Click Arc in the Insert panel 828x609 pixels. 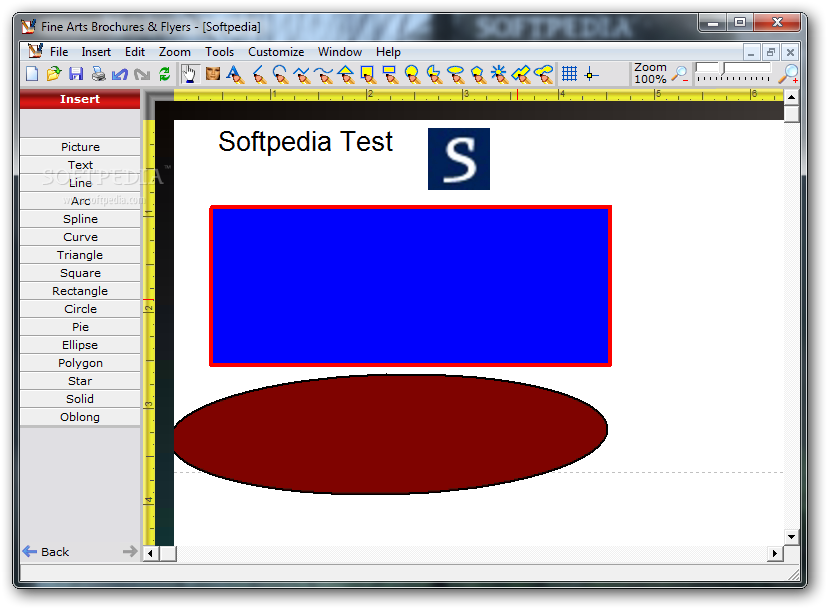click(x=80, y=201)
